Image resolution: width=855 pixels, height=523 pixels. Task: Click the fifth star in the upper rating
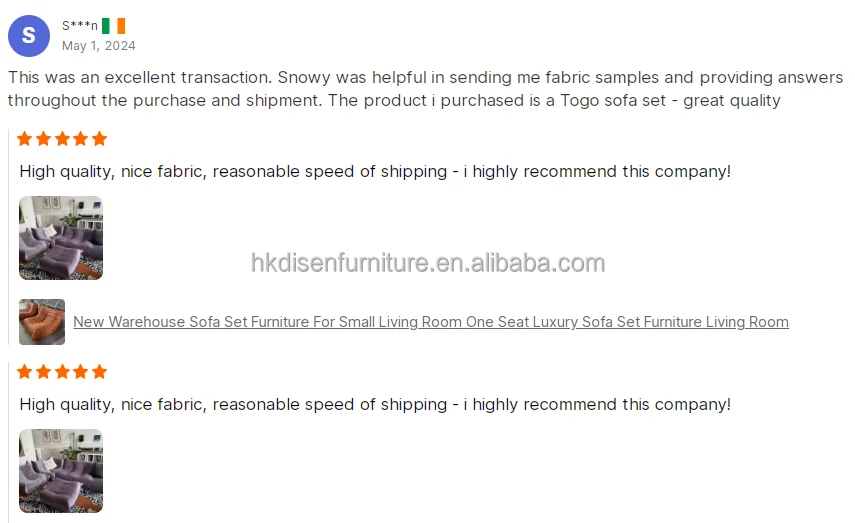[x=99, y=139]
